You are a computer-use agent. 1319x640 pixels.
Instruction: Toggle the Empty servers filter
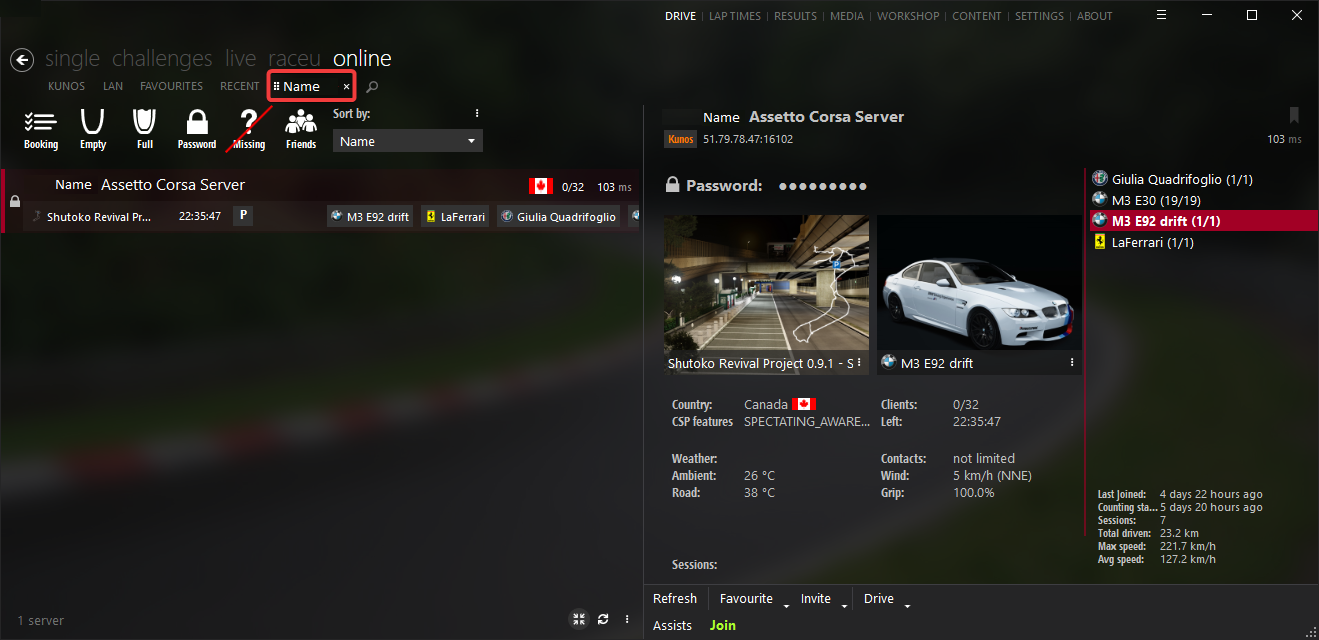(x=93, y=130)
